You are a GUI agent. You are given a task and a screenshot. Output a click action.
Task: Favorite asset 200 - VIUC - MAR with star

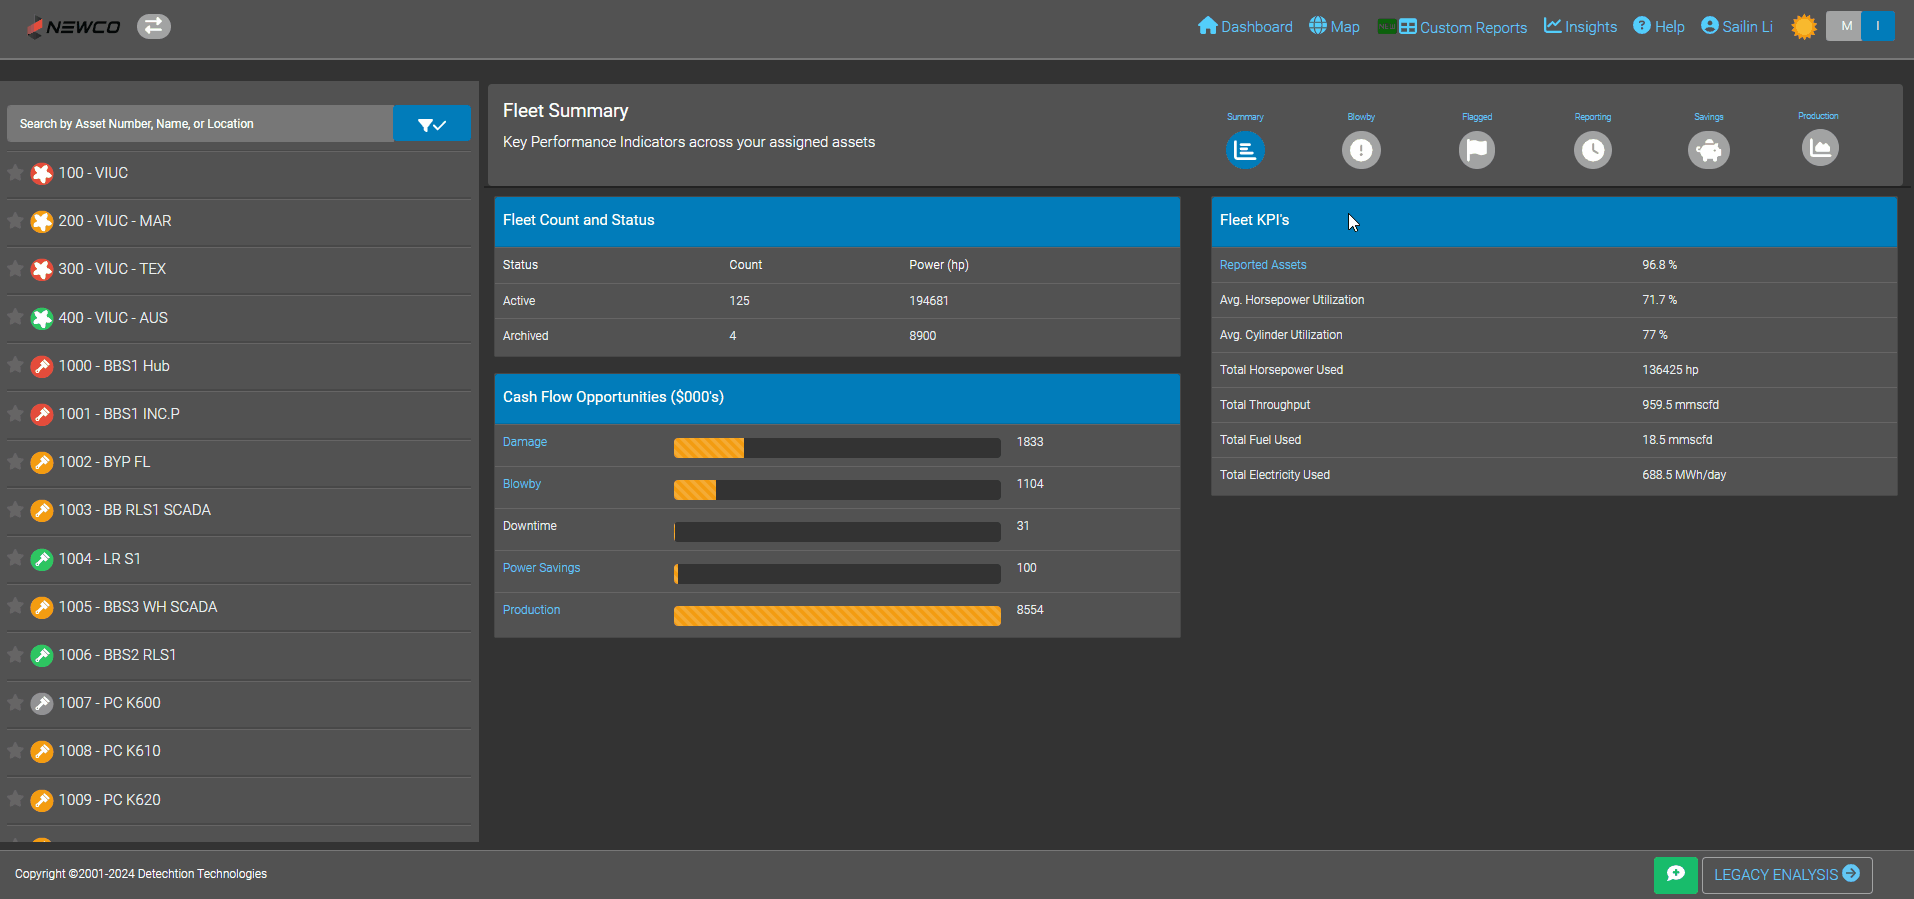tap(16, 221)
